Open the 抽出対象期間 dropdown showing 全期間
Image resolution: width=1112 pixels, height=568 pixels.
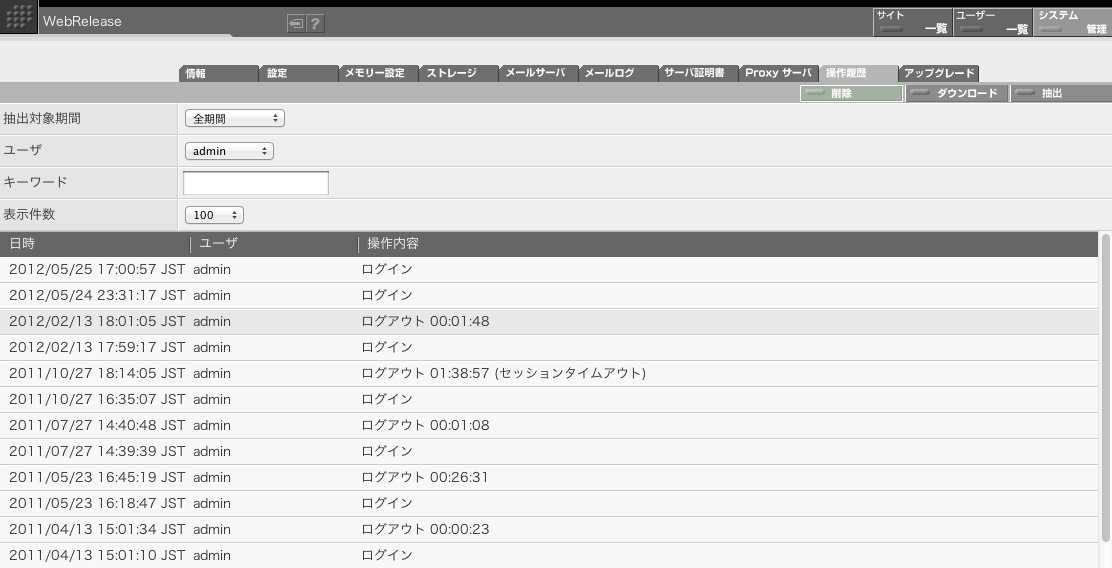pyautogui.click(x=235, y=119)
